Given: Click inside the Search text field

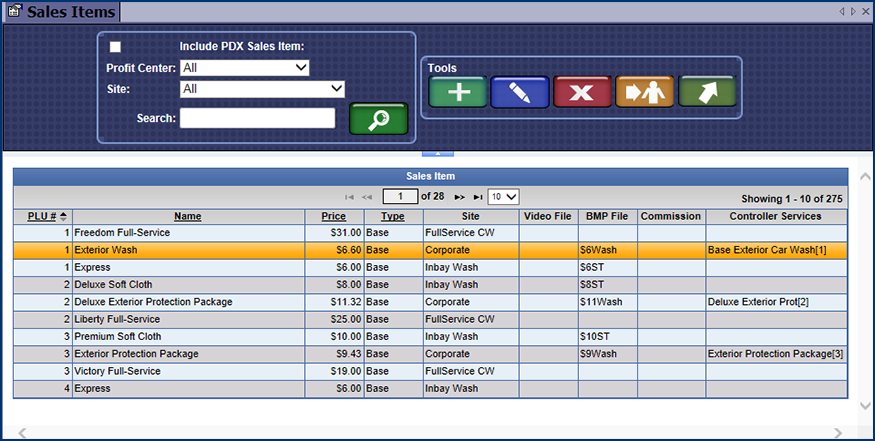Looking at the screenshot, I should tap(257, 118).
